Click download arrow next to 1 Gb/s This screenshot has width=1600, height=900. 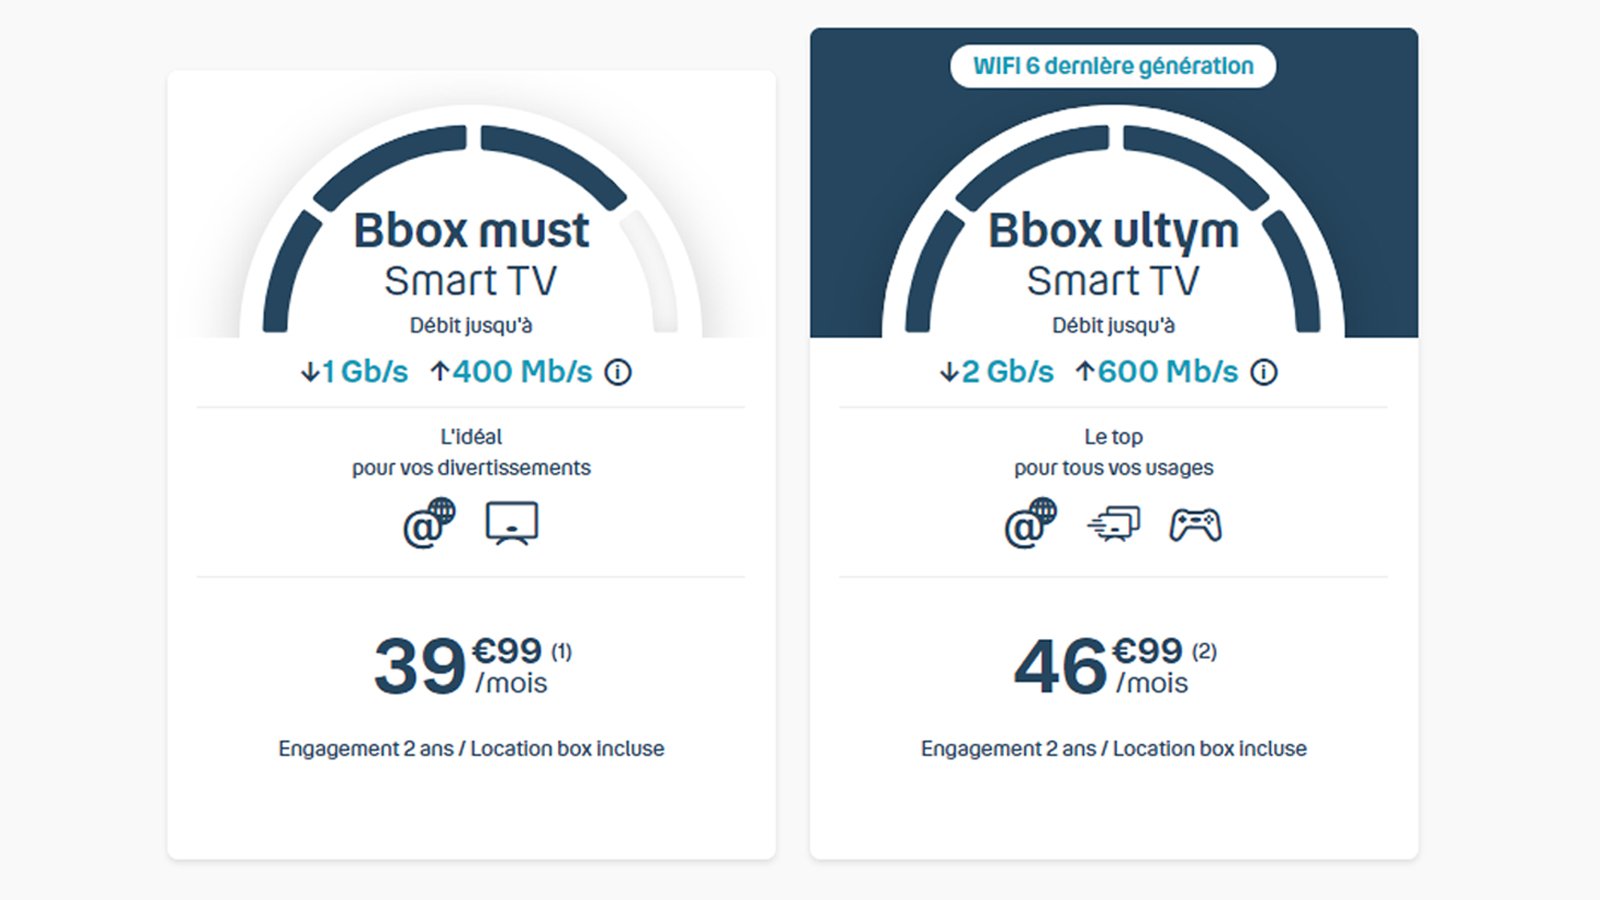pyautogui.click(x=310, y=373)
